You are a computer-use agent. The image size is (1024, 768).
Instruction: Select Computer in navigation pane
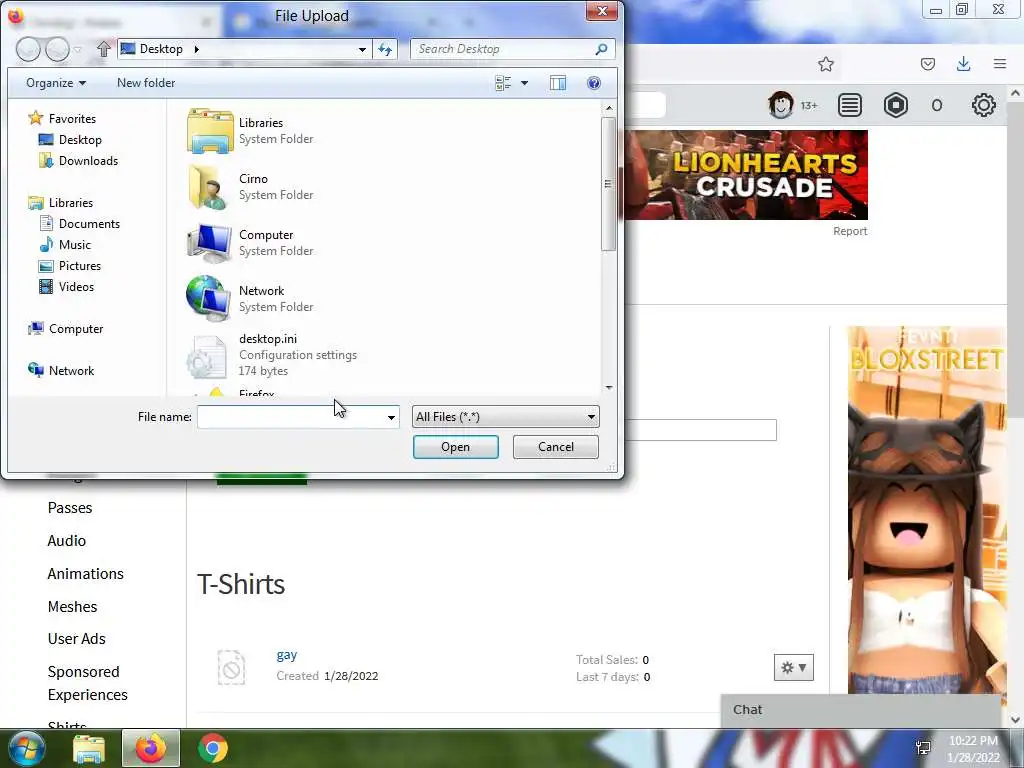pyautogui.click(x=65, y=329)
